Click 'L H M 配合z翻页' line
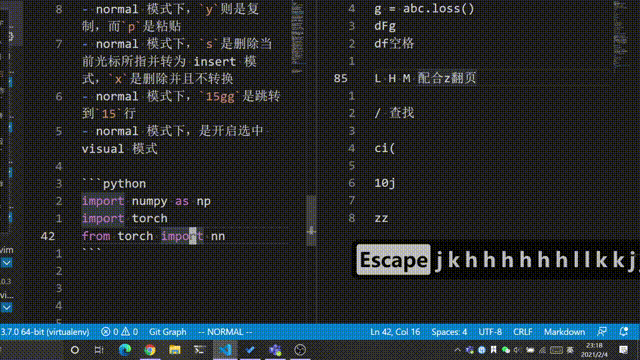 [x=425, y=78]
